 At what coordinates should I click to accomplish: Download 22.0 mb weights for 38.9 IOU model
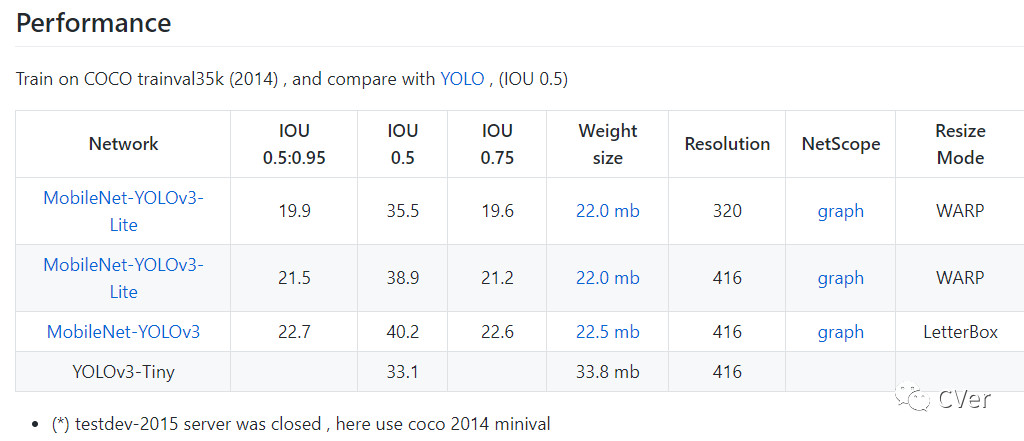click(x=607, y=278)
